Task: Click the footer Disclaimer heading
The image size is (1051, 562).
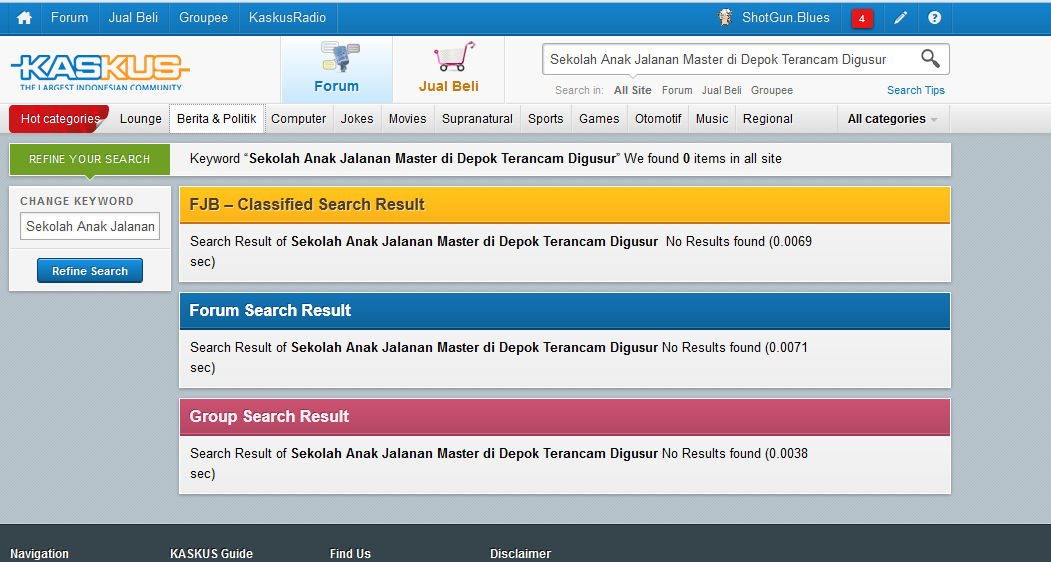Action: pyautogui.click(x=520, y=554)
